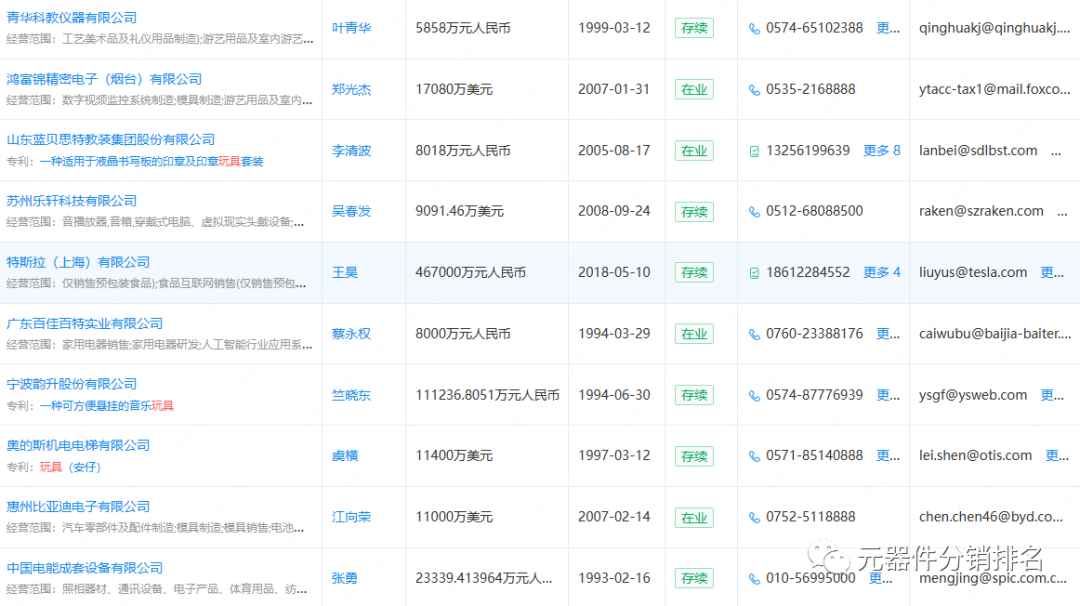This screenshot has width=1080, height=606.
Task: Select capital 9091.46万美元 cell
Action: [459, 211]
